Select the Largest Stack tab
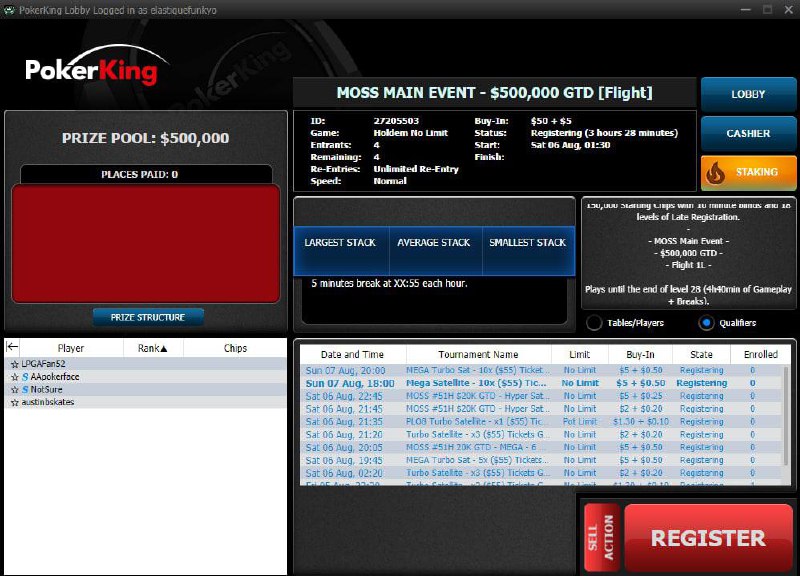This screenshot has width=800, height=576. (341, 250)
